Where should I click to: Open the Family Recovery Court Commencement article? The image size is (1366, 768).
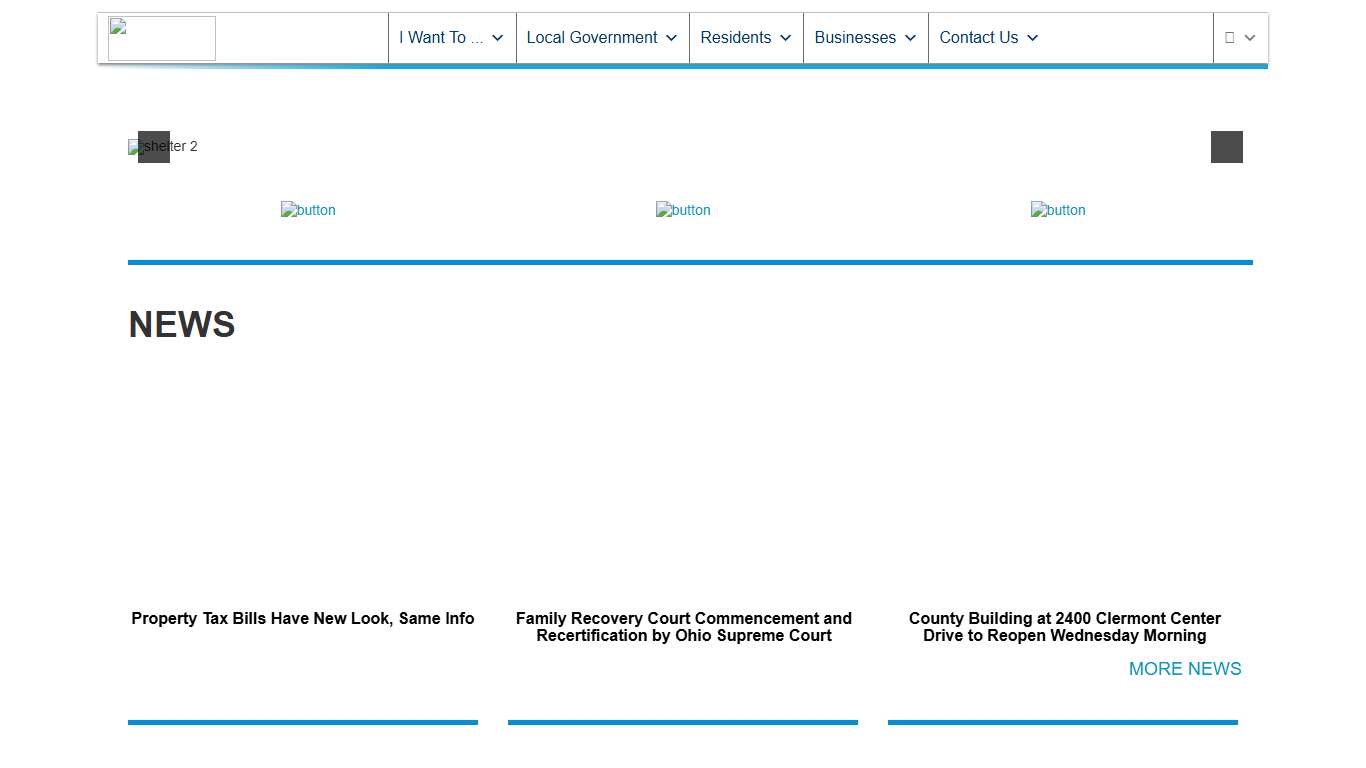(683, 627)
